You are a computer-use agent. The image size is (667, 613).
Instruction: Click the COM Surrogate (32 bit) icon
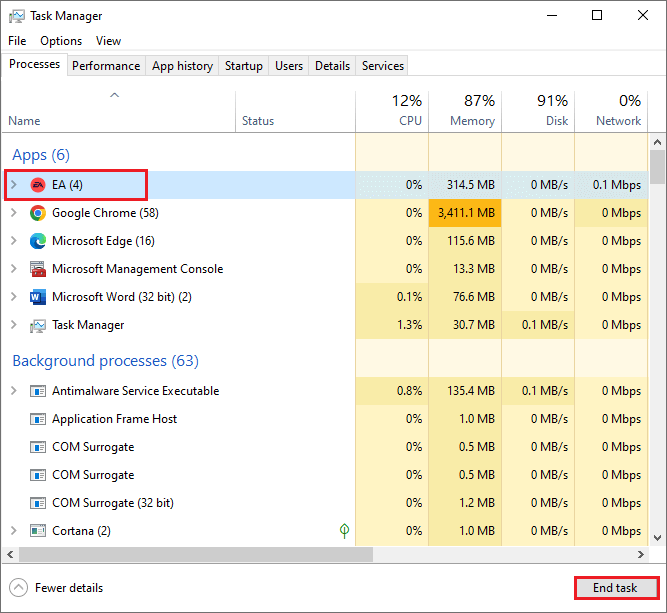(x=38, y=503)
